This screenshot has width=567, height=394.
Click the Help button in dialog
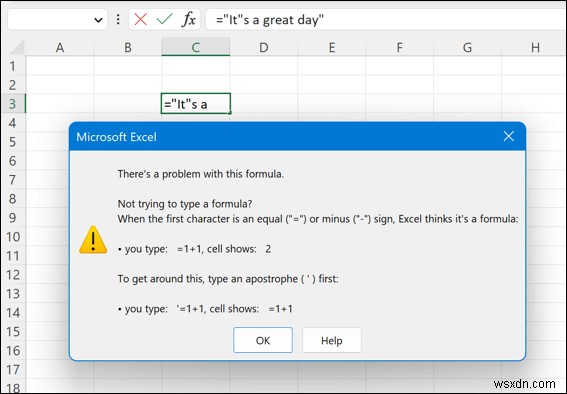click(332, 340)
